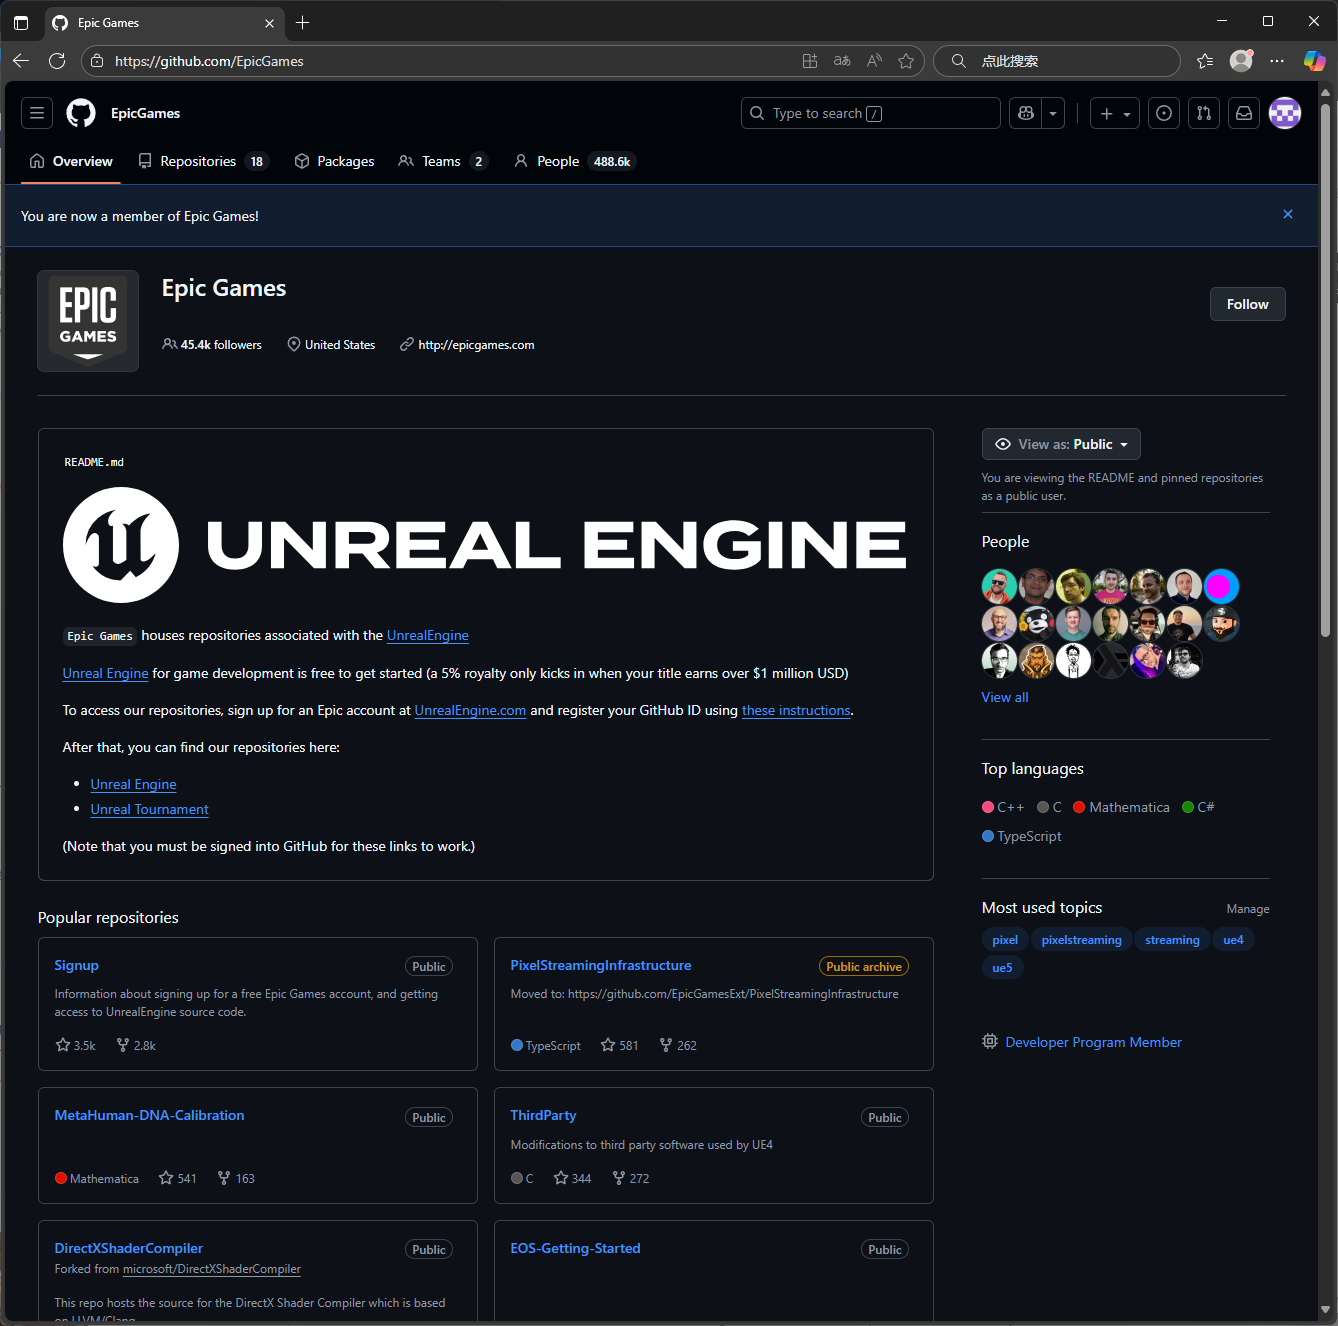Screen dimensions: 1338x1326
Task: Switch to the Repositories tab
Action: tap(204, 161)
